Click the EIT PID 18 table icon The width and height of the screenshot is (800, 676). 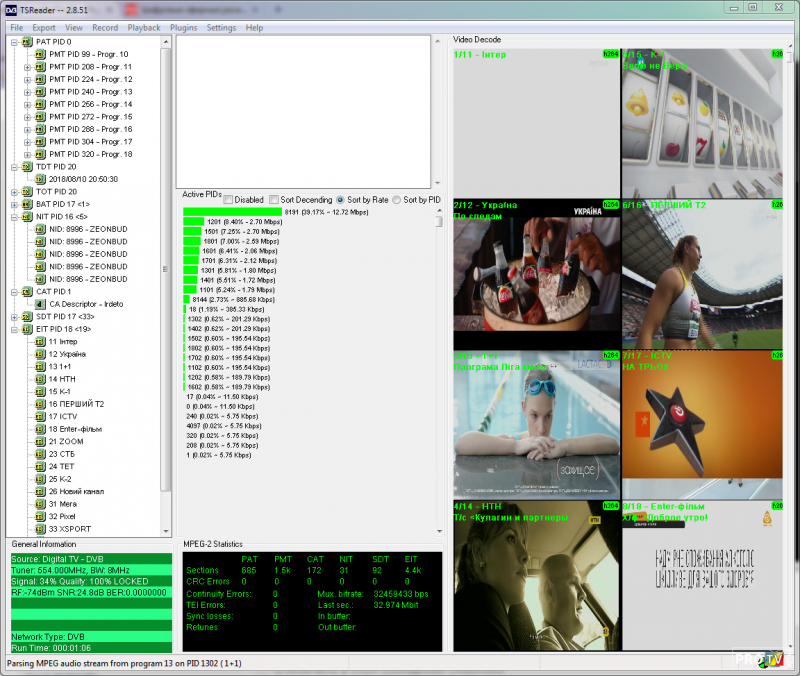point(27,329)
